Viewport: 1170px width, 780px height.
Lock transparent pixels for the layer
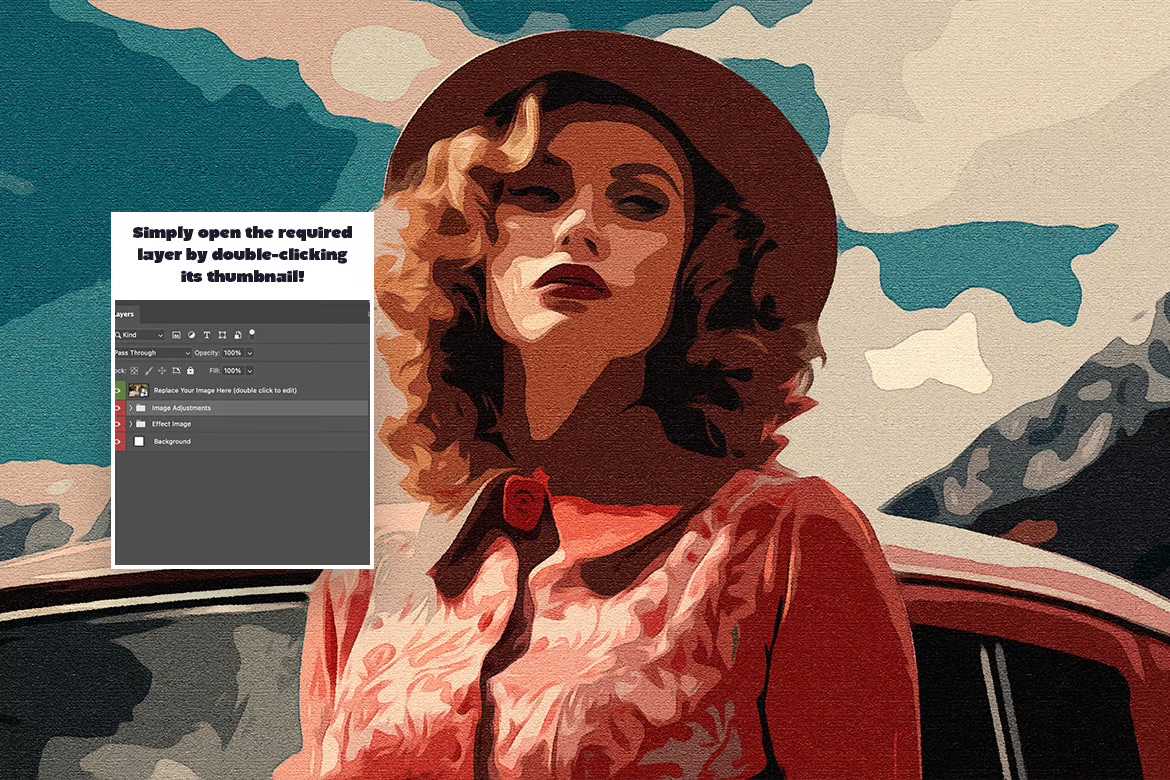pyautogui.click(x=133, y=370)
